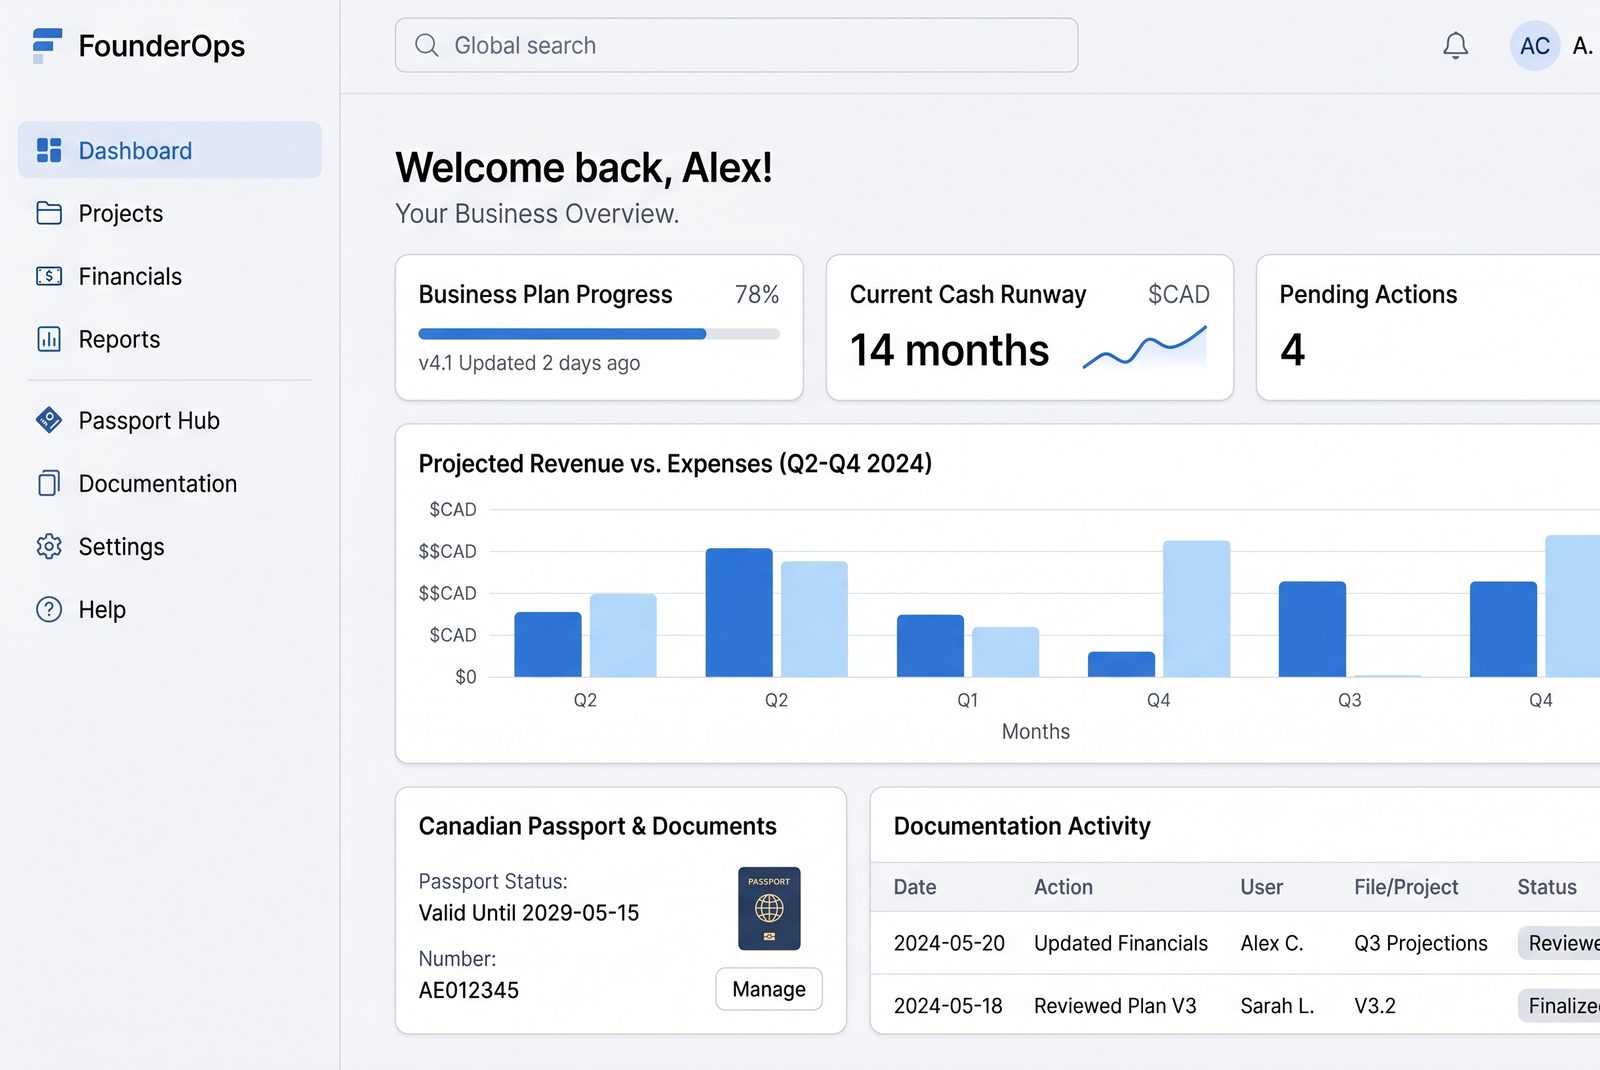Click the Alex C. user cell

click(x=1272, y=943)
